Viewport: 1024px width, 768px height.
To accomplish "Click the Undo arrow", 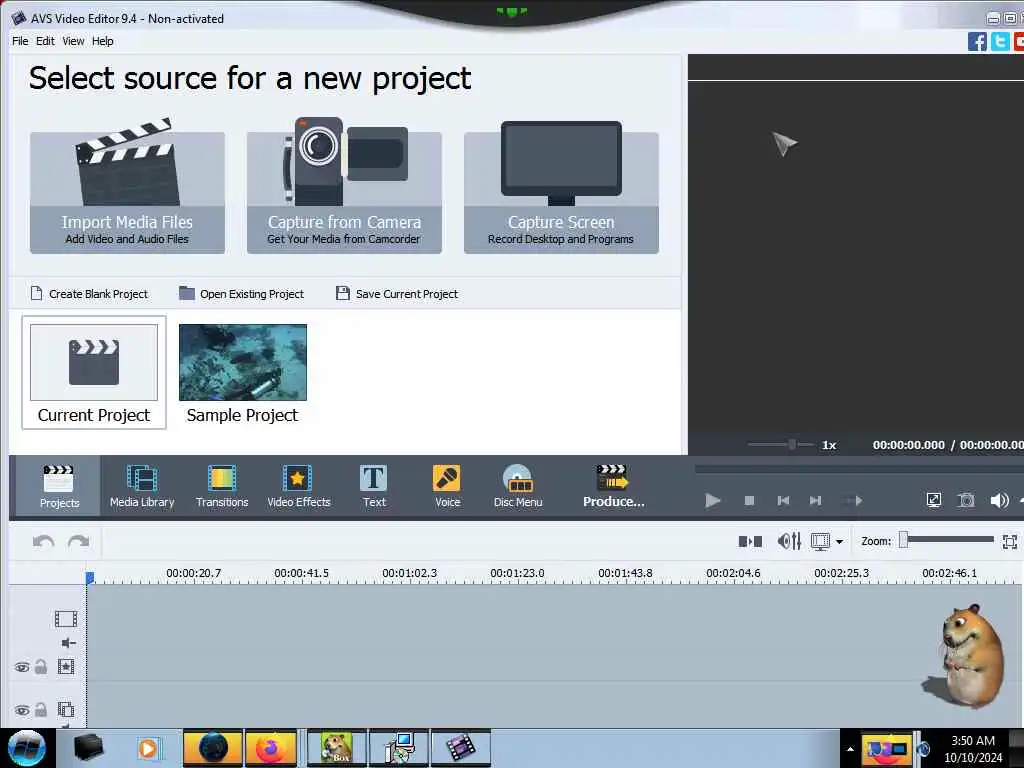I will 43,541.
